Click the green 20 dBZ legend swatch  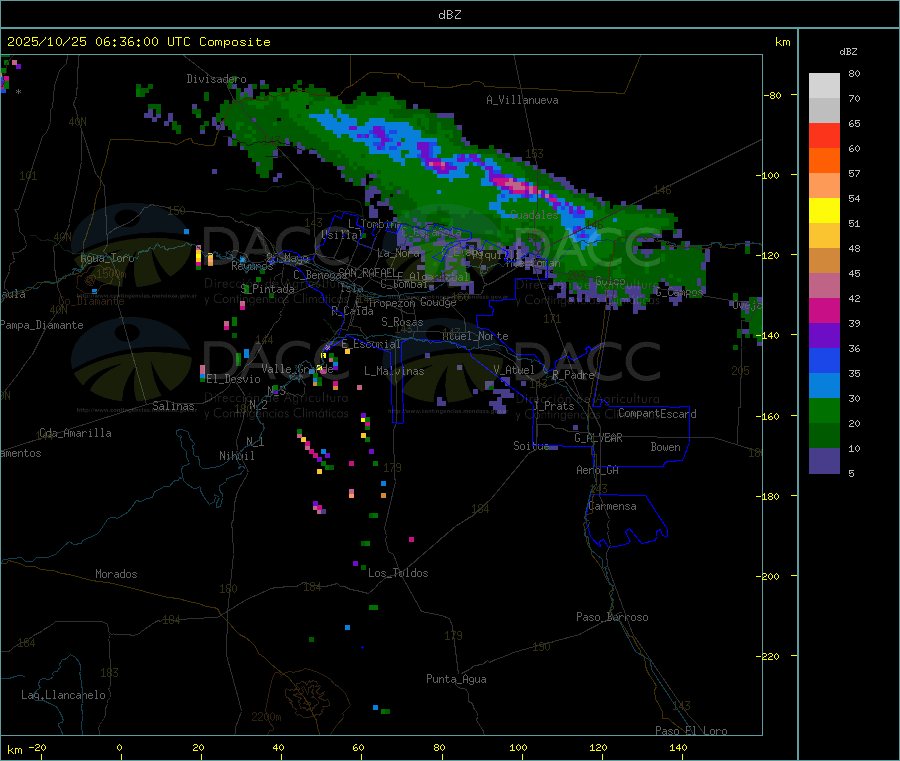click(x=824, y=410)
